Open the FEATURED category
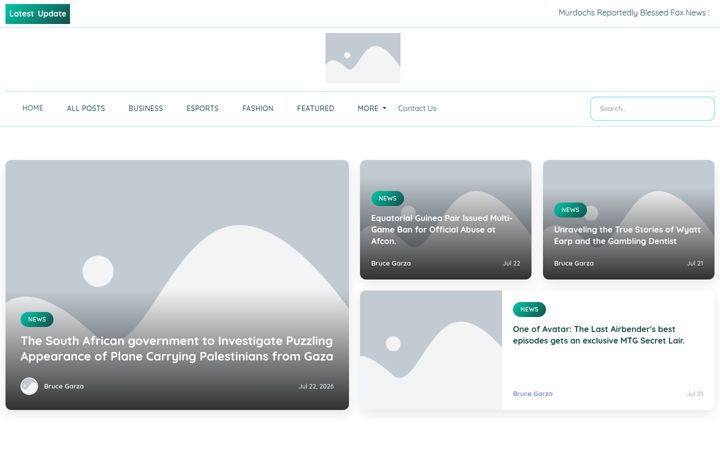The height and width of the screenshot is (450, 720). [315, 108]
